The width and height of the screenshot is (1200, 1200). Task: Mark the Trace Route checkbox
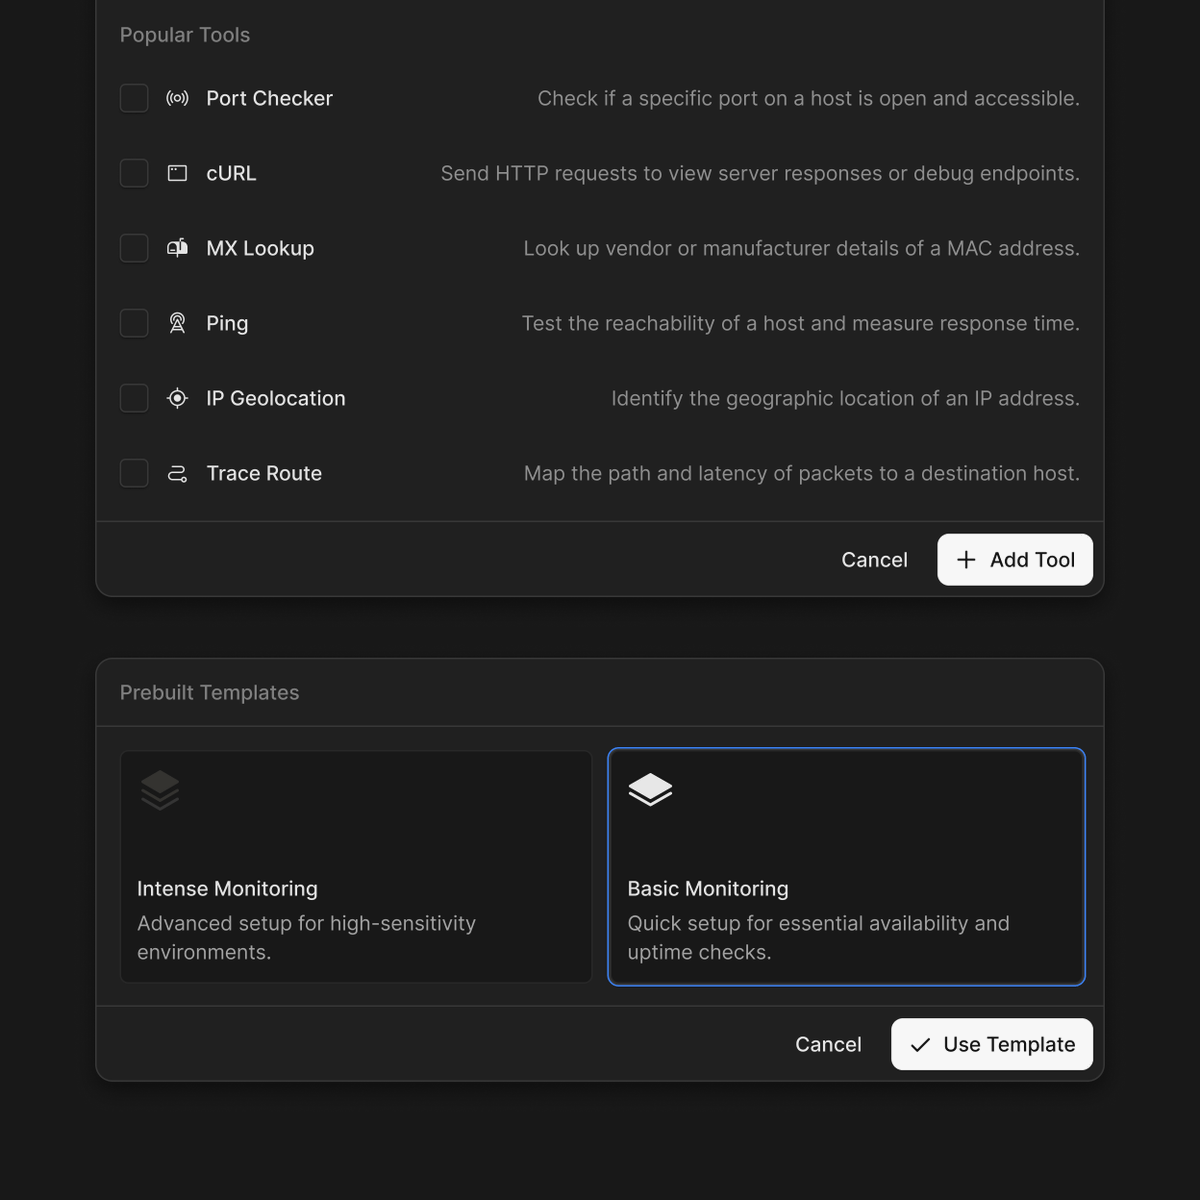coord(134,473)
